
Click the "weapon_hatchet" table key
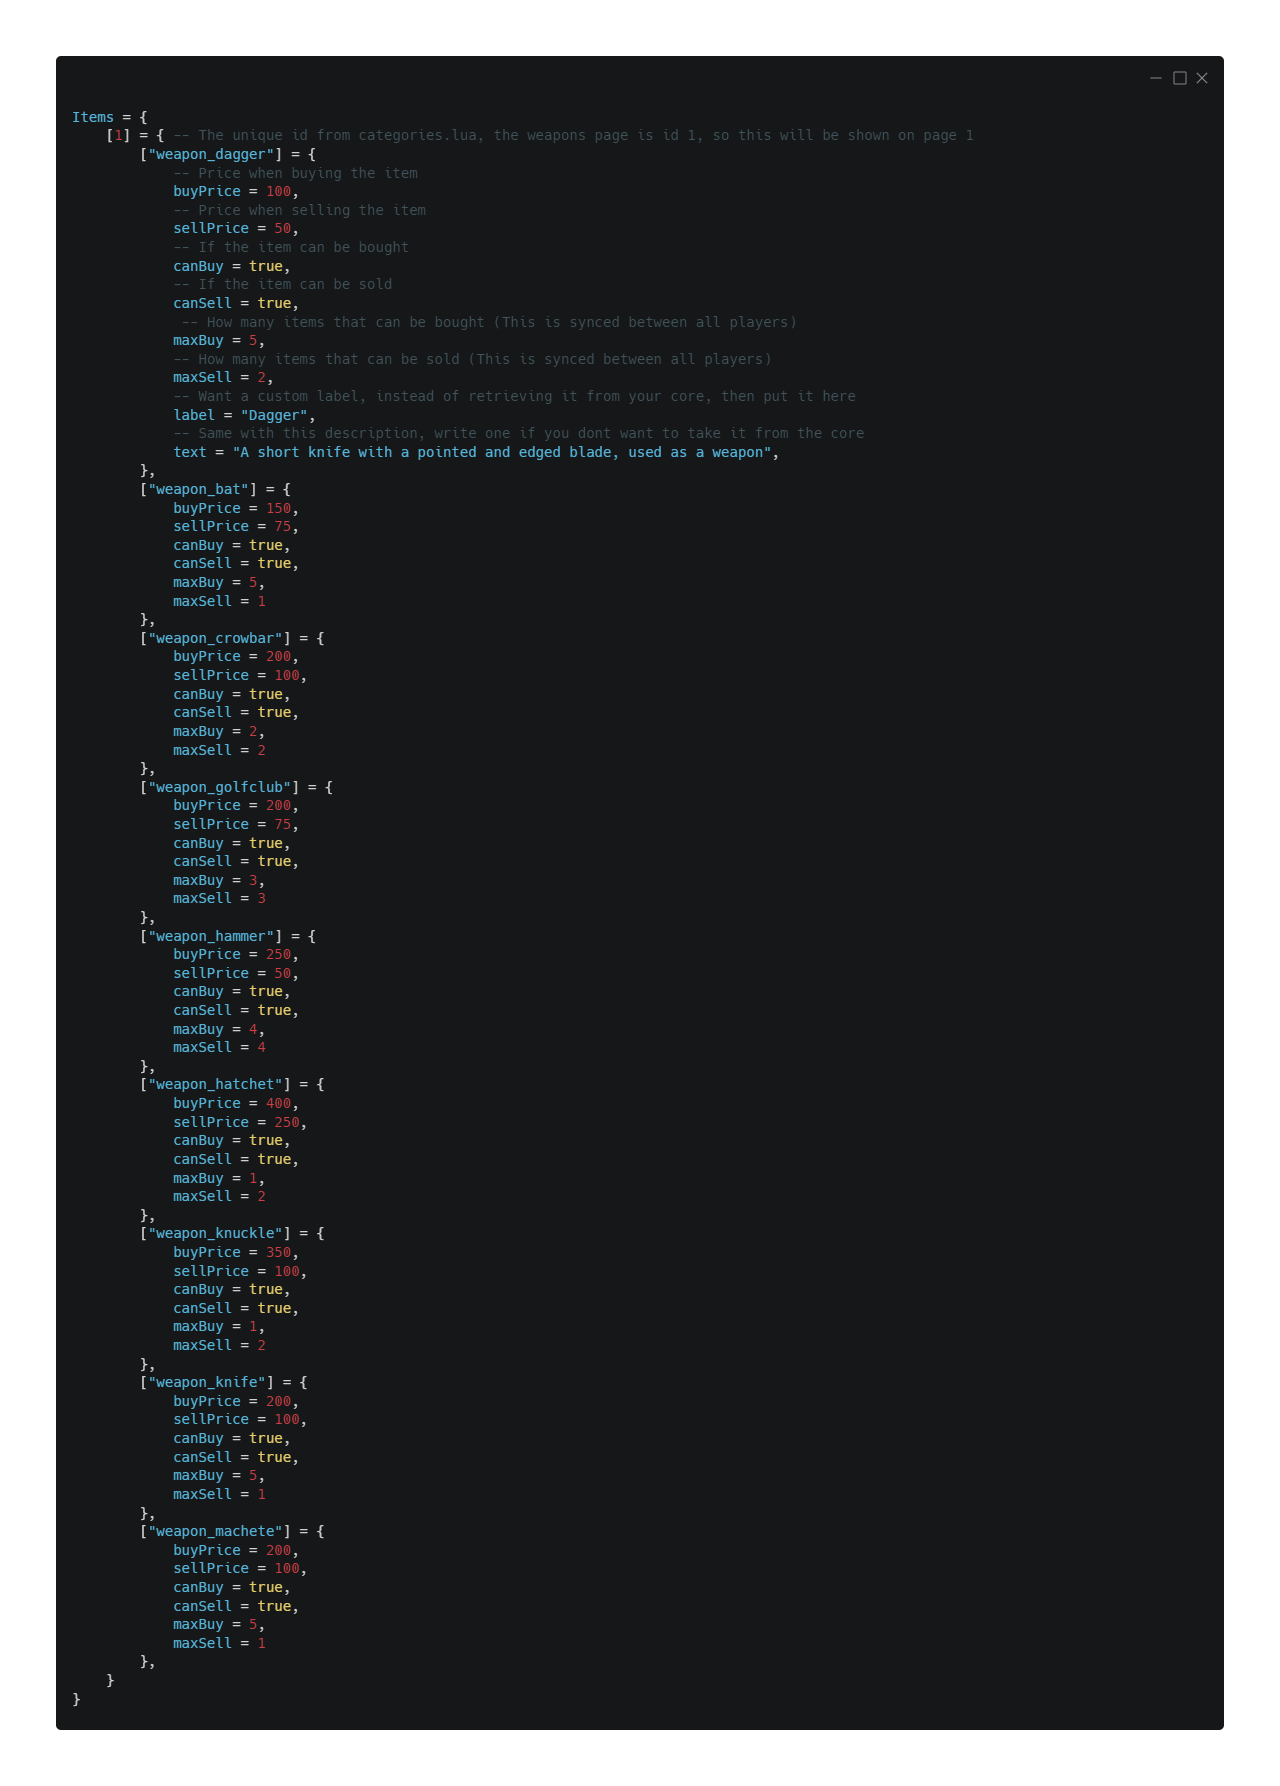point(215,1084)
